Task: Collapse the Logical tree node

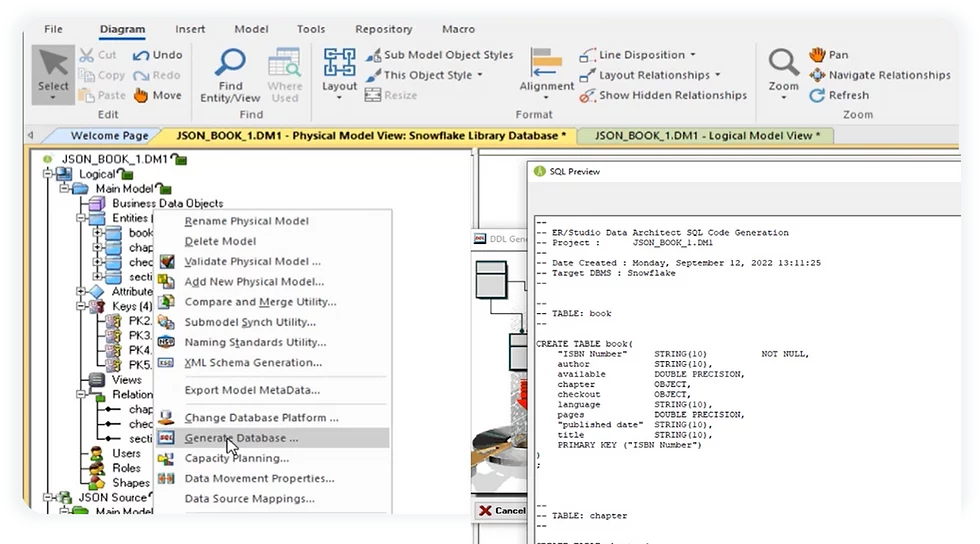Action: 48,174
